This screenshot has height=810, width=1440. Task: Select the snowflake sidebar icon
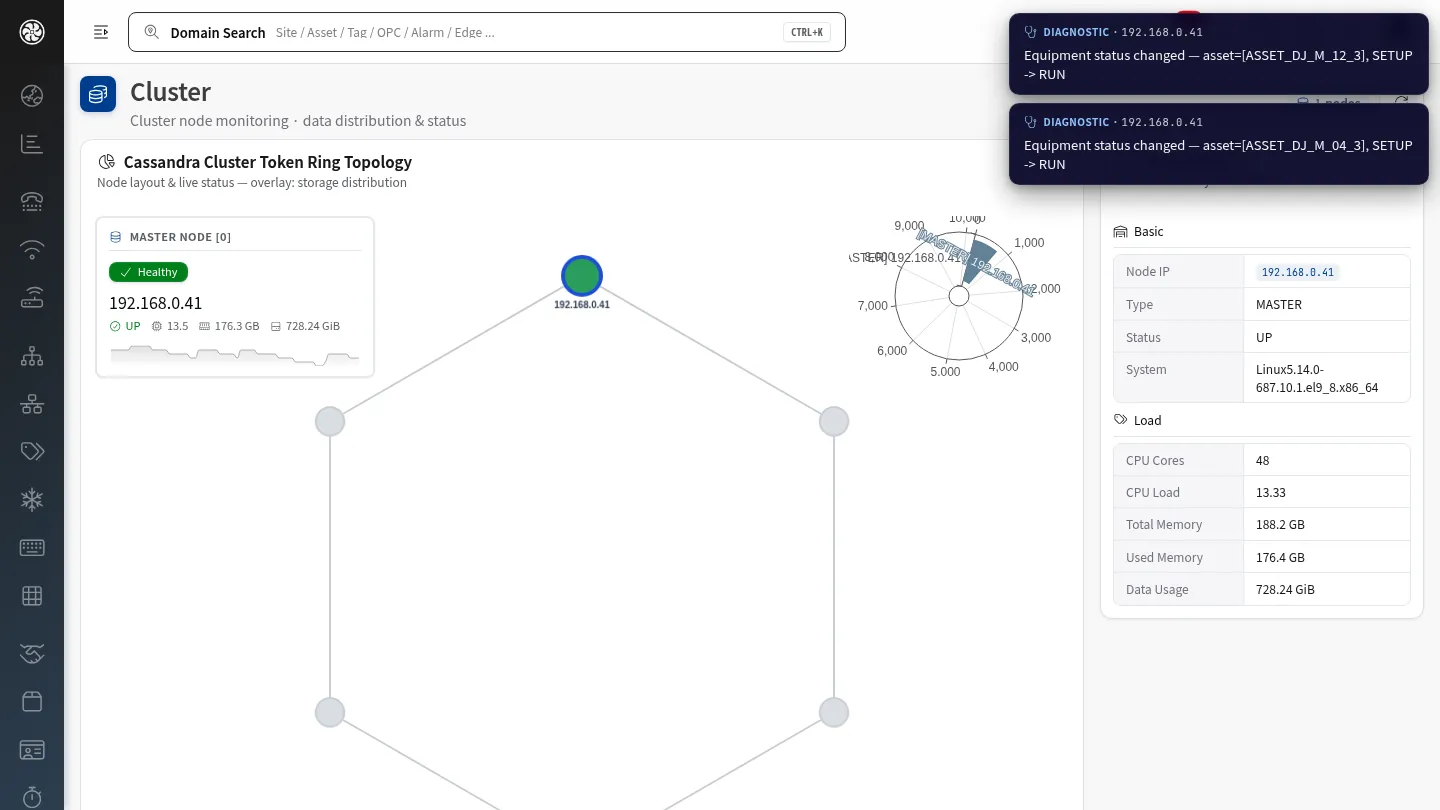coord(32,500)
